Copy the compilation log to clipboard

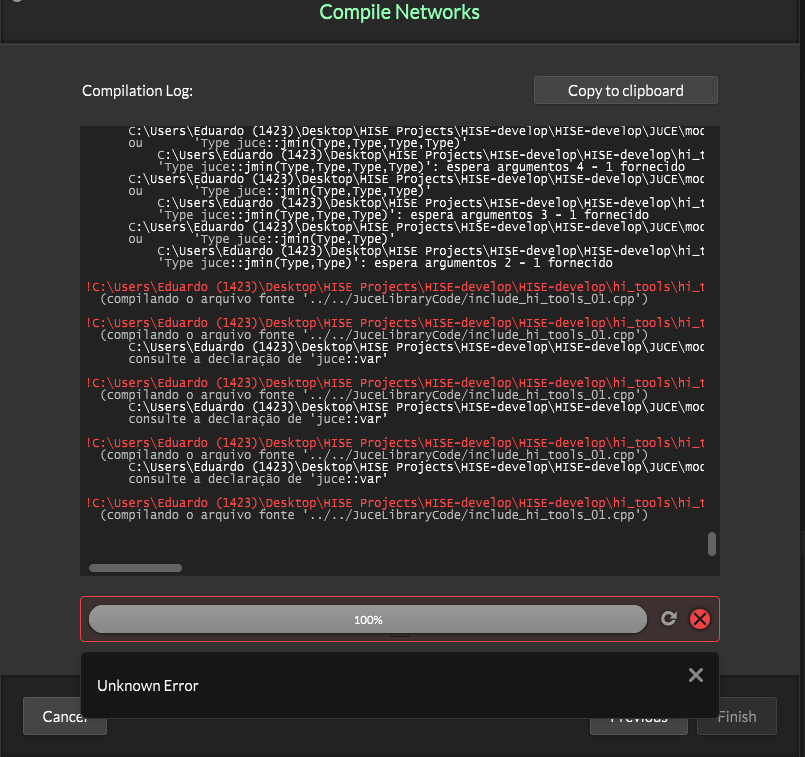tap(626, 90)
